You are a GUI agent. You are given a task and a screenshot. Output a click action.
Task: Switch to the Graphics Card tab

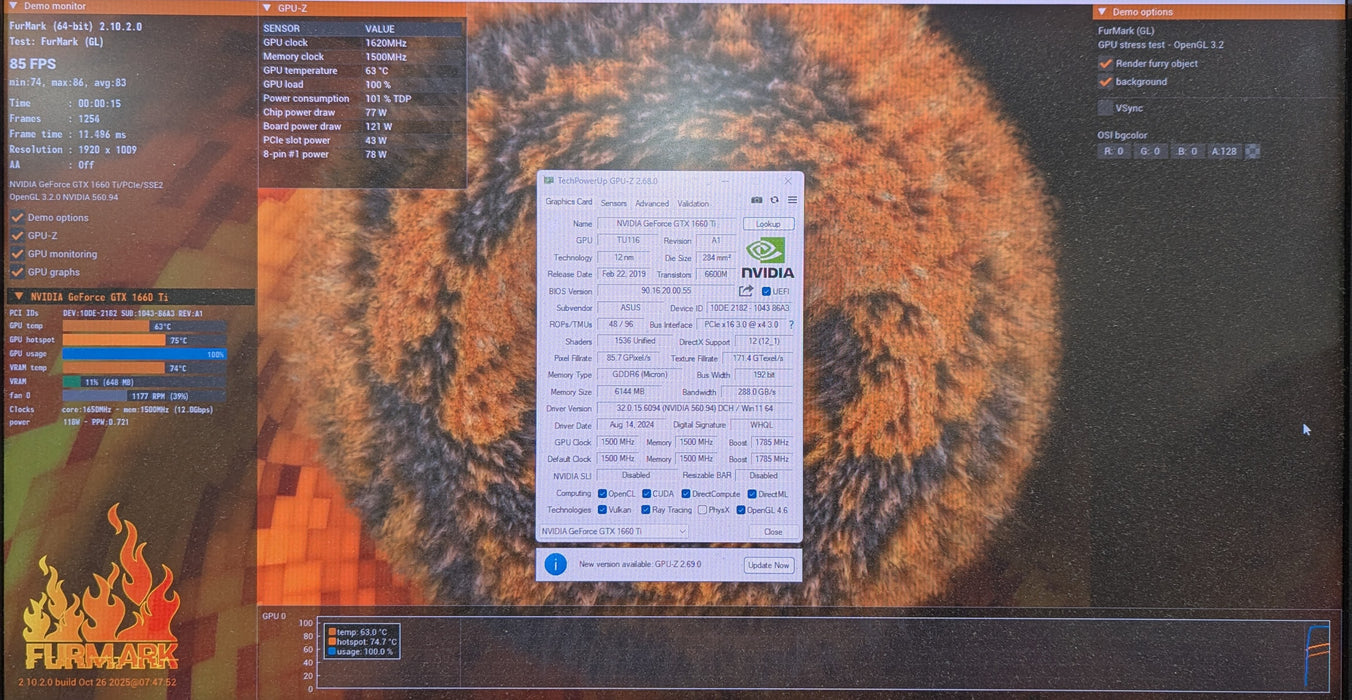(568, 202)
